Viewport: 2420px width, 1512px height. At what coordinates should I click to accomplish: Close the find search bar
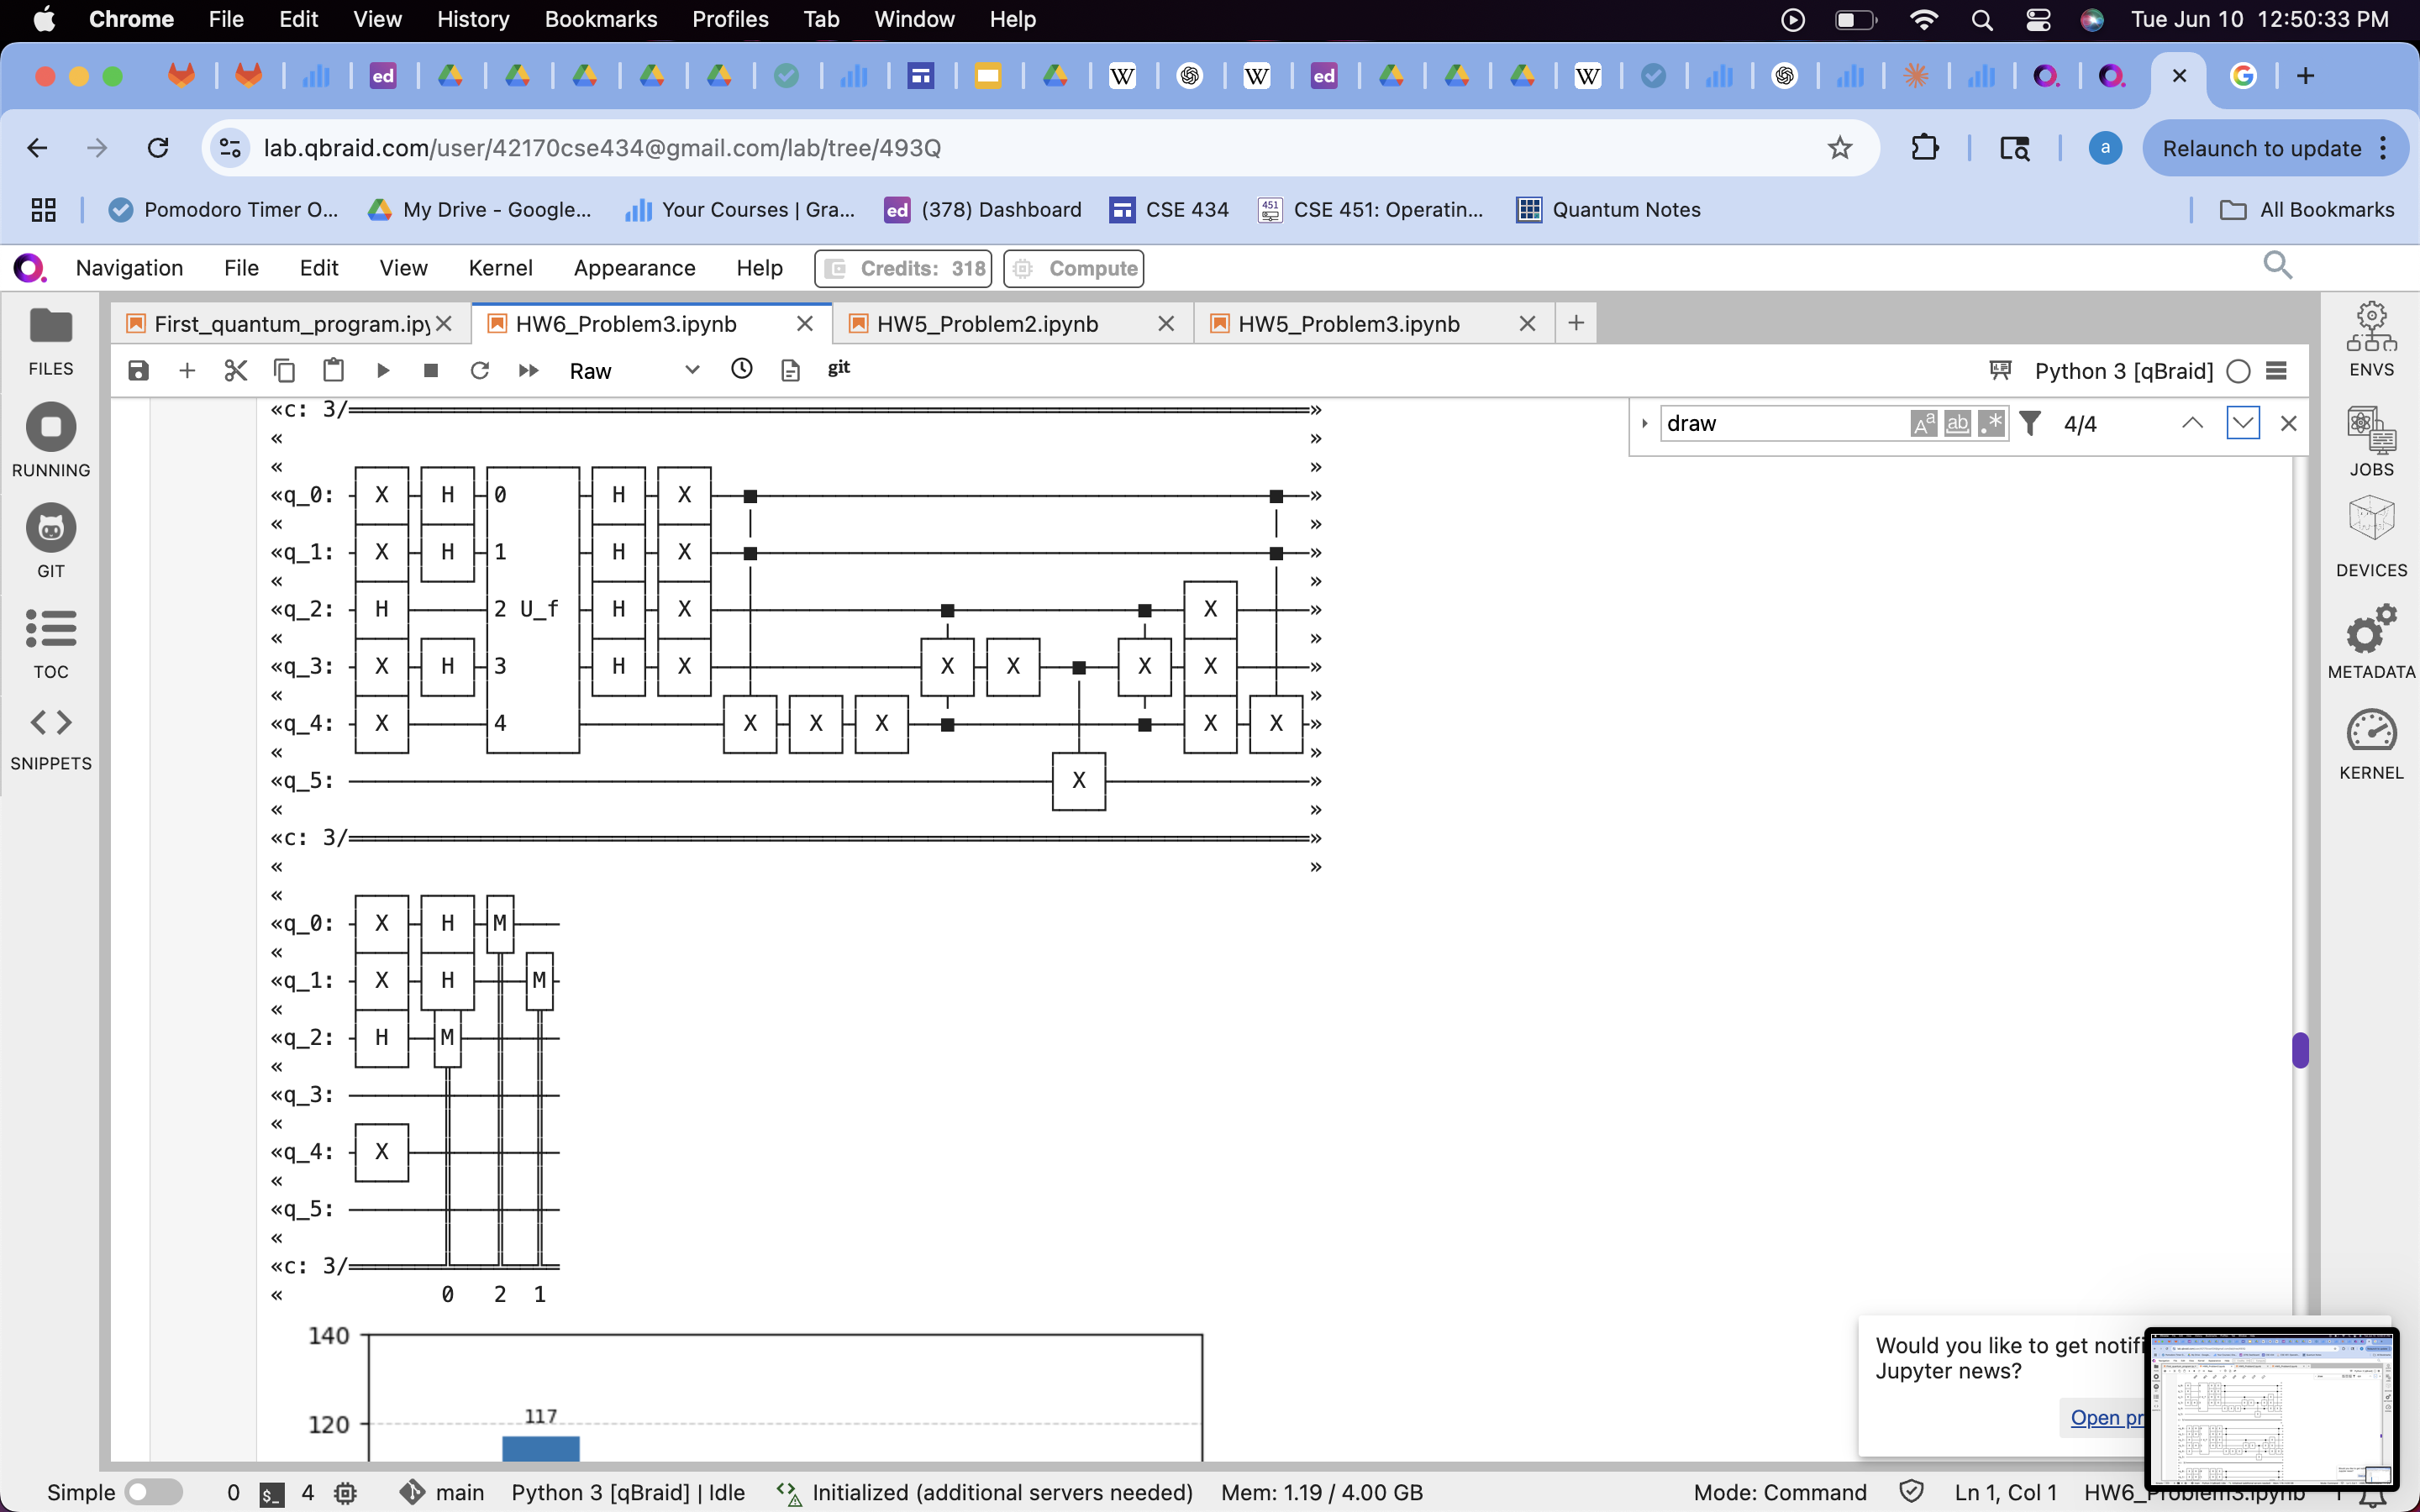[x=2288, y=423]
